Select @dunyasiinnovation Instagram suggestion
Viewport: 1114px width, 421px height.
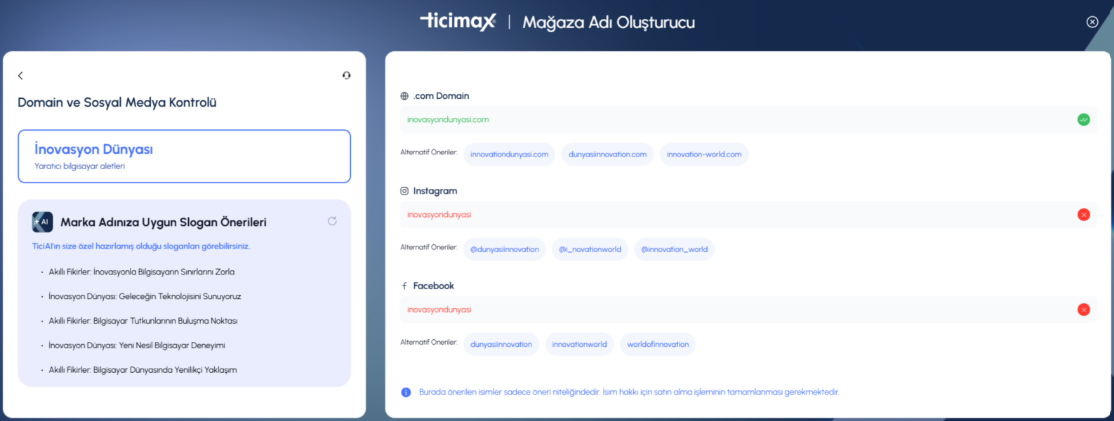pos(504,249)
